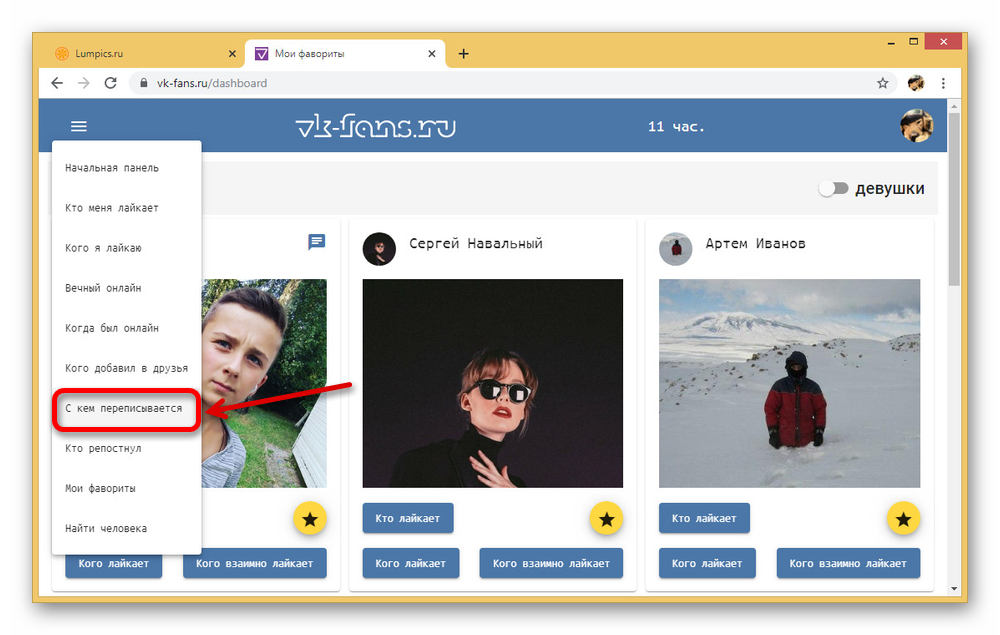Click favorite star on Сергей Навальный card
Viewport: 1000px width, 635px height.
[x=607, y=520]
